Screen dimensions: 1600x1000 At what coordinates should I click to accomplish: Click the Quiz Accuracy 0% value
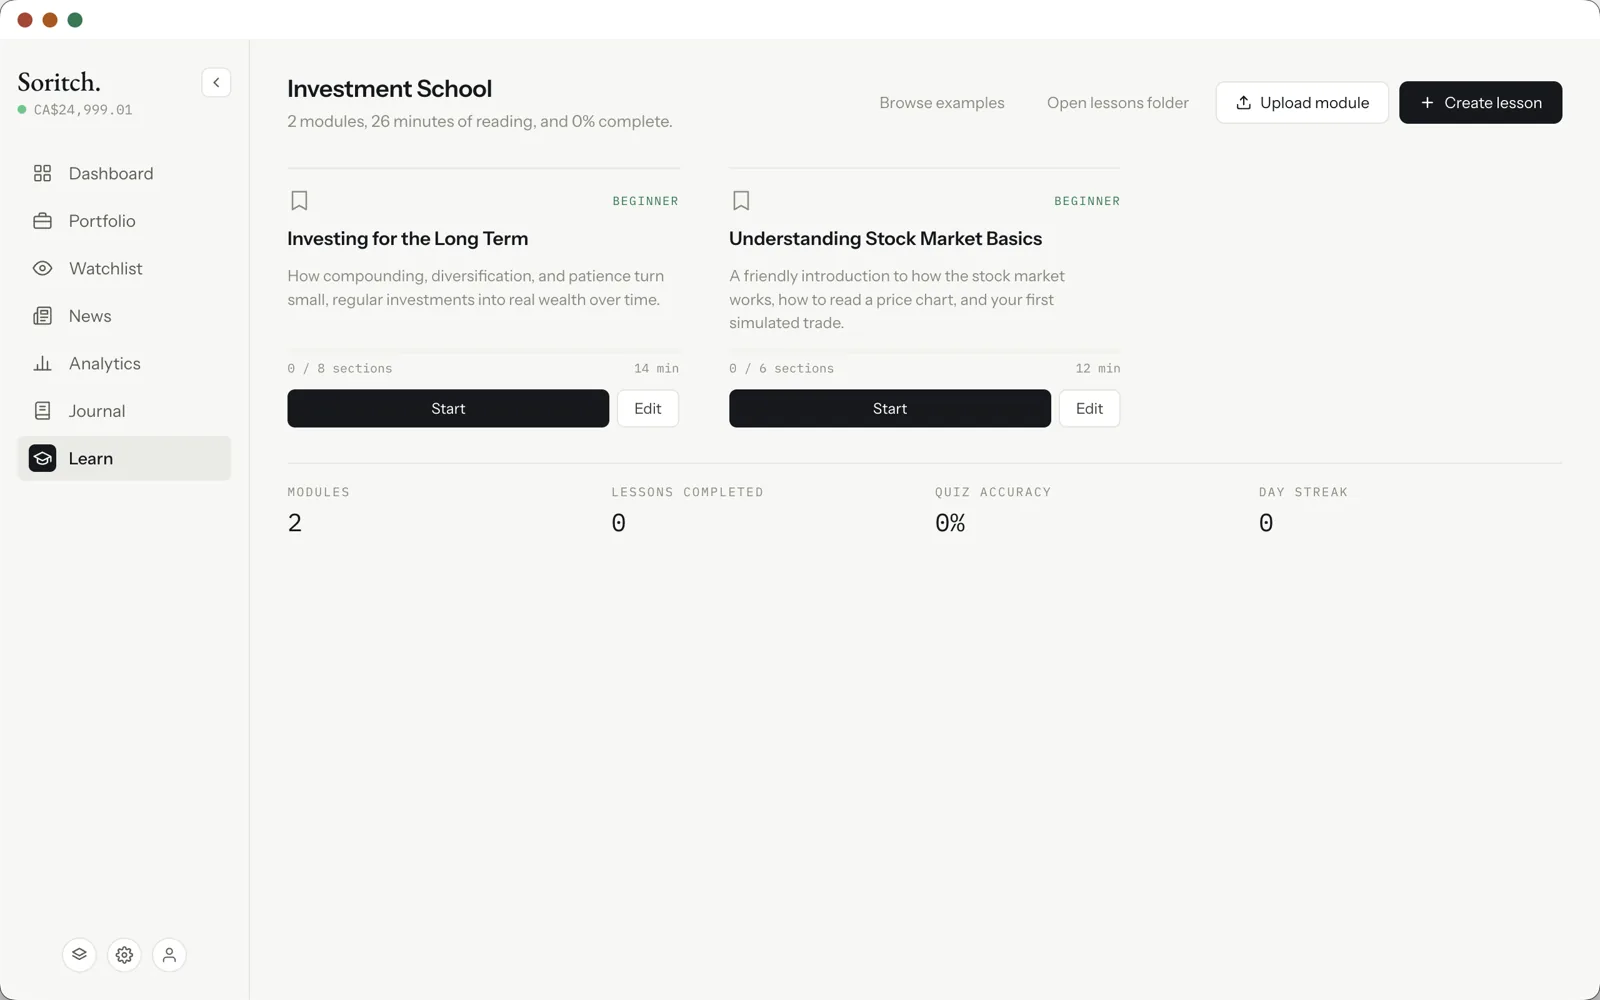coord(950,523)
